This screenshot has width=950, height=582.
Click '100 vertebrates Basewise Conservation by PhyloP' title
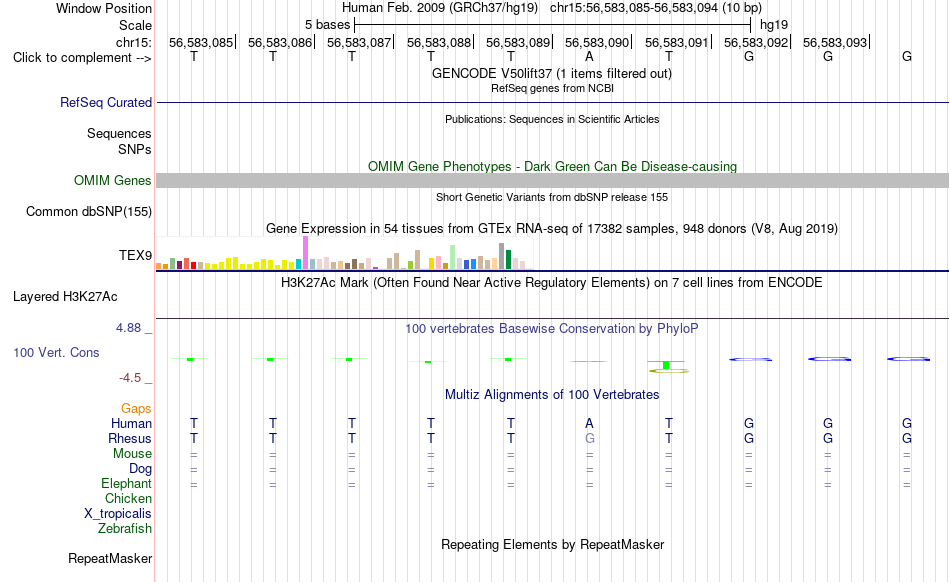pyautogui.click(x=552, y=329)
